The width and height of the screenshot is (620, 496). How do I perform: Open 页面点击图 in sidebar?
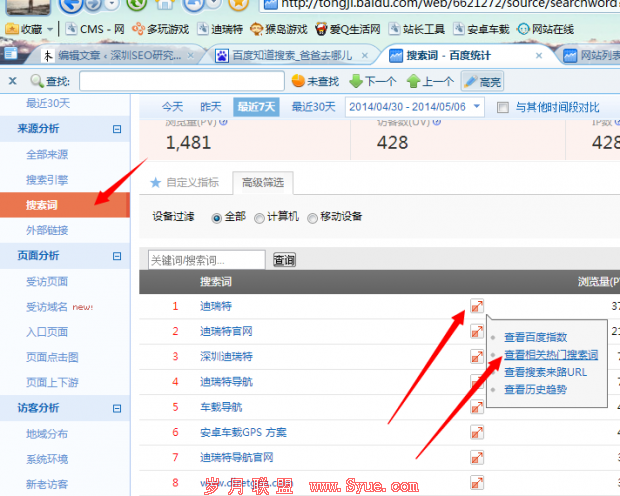point(52,357)
